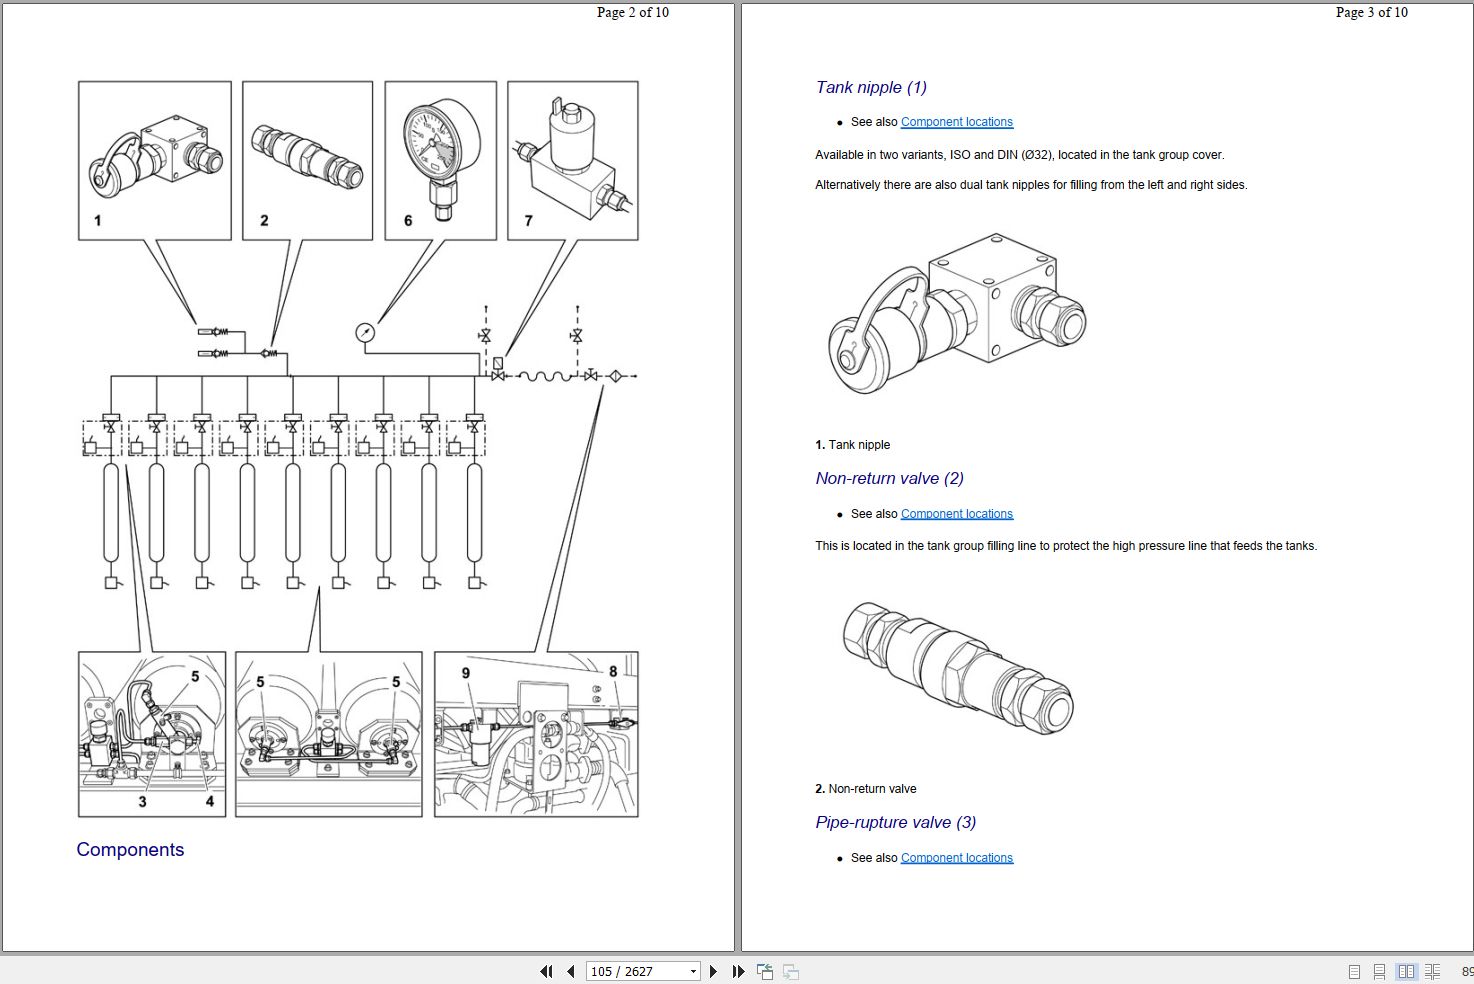Go to the previous page

569,971
